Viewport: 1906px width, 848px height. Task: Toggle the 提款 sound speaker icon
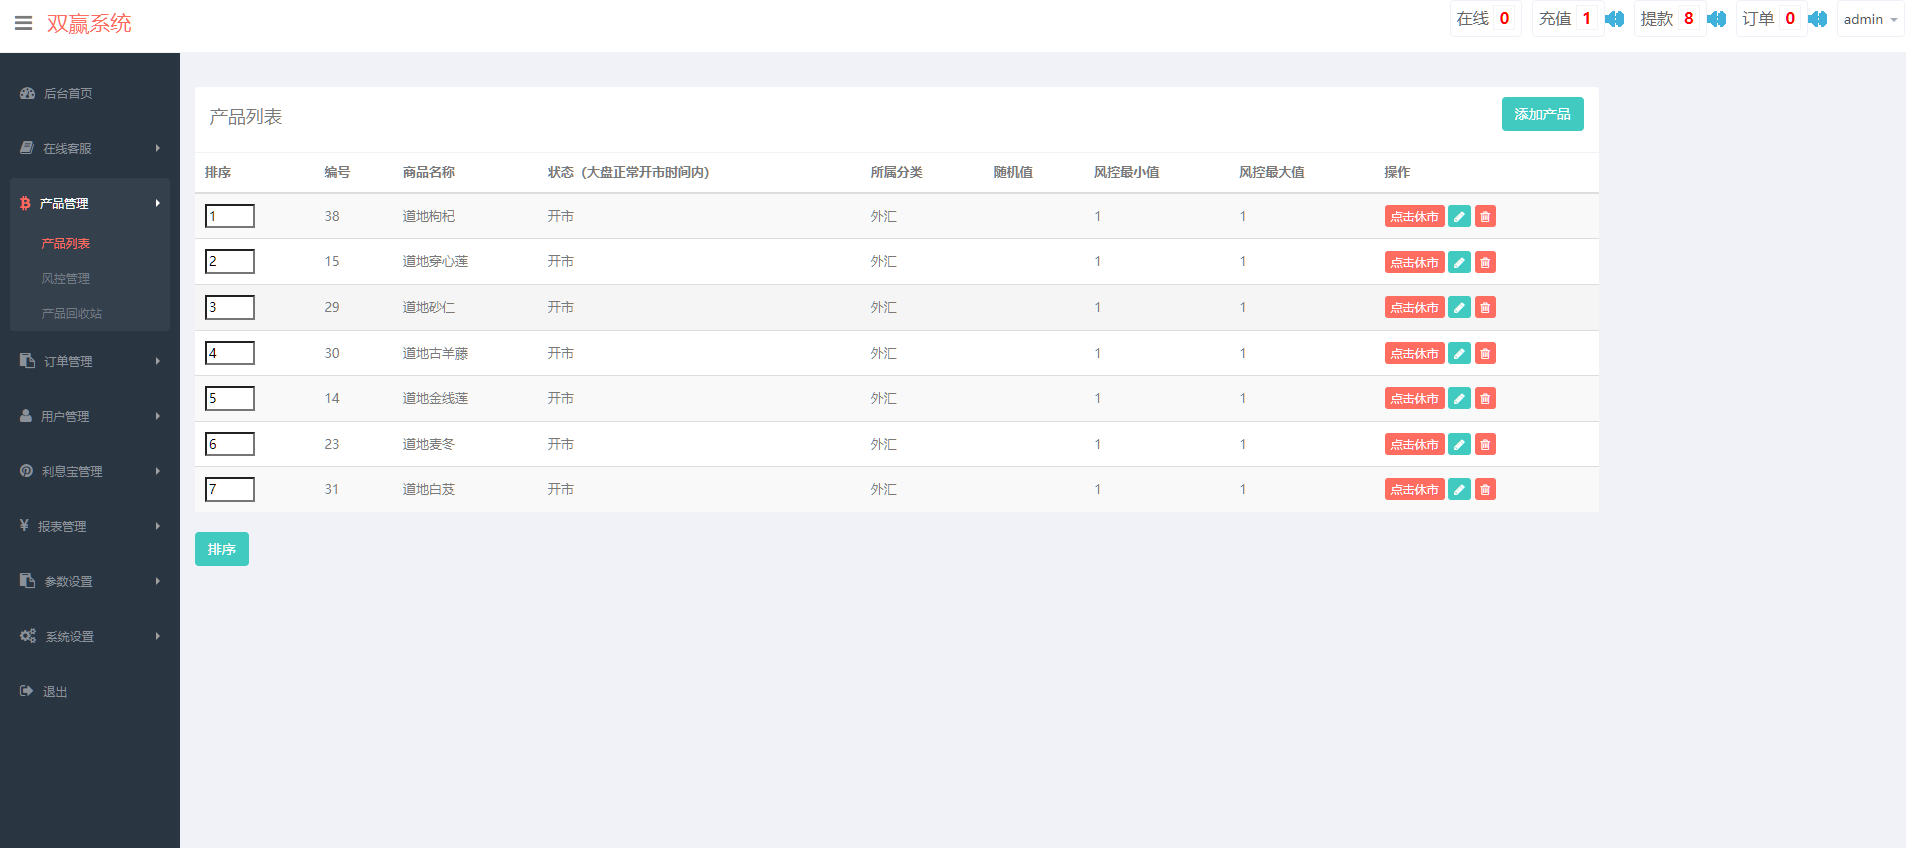(x=1716, y=19)
